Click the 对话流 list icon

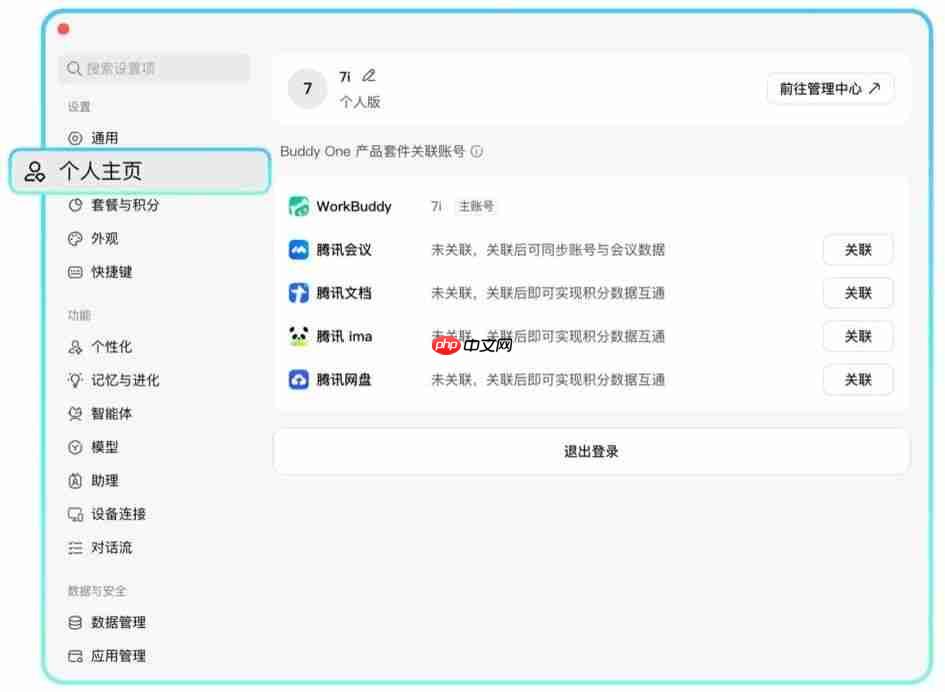pos(75,548)
